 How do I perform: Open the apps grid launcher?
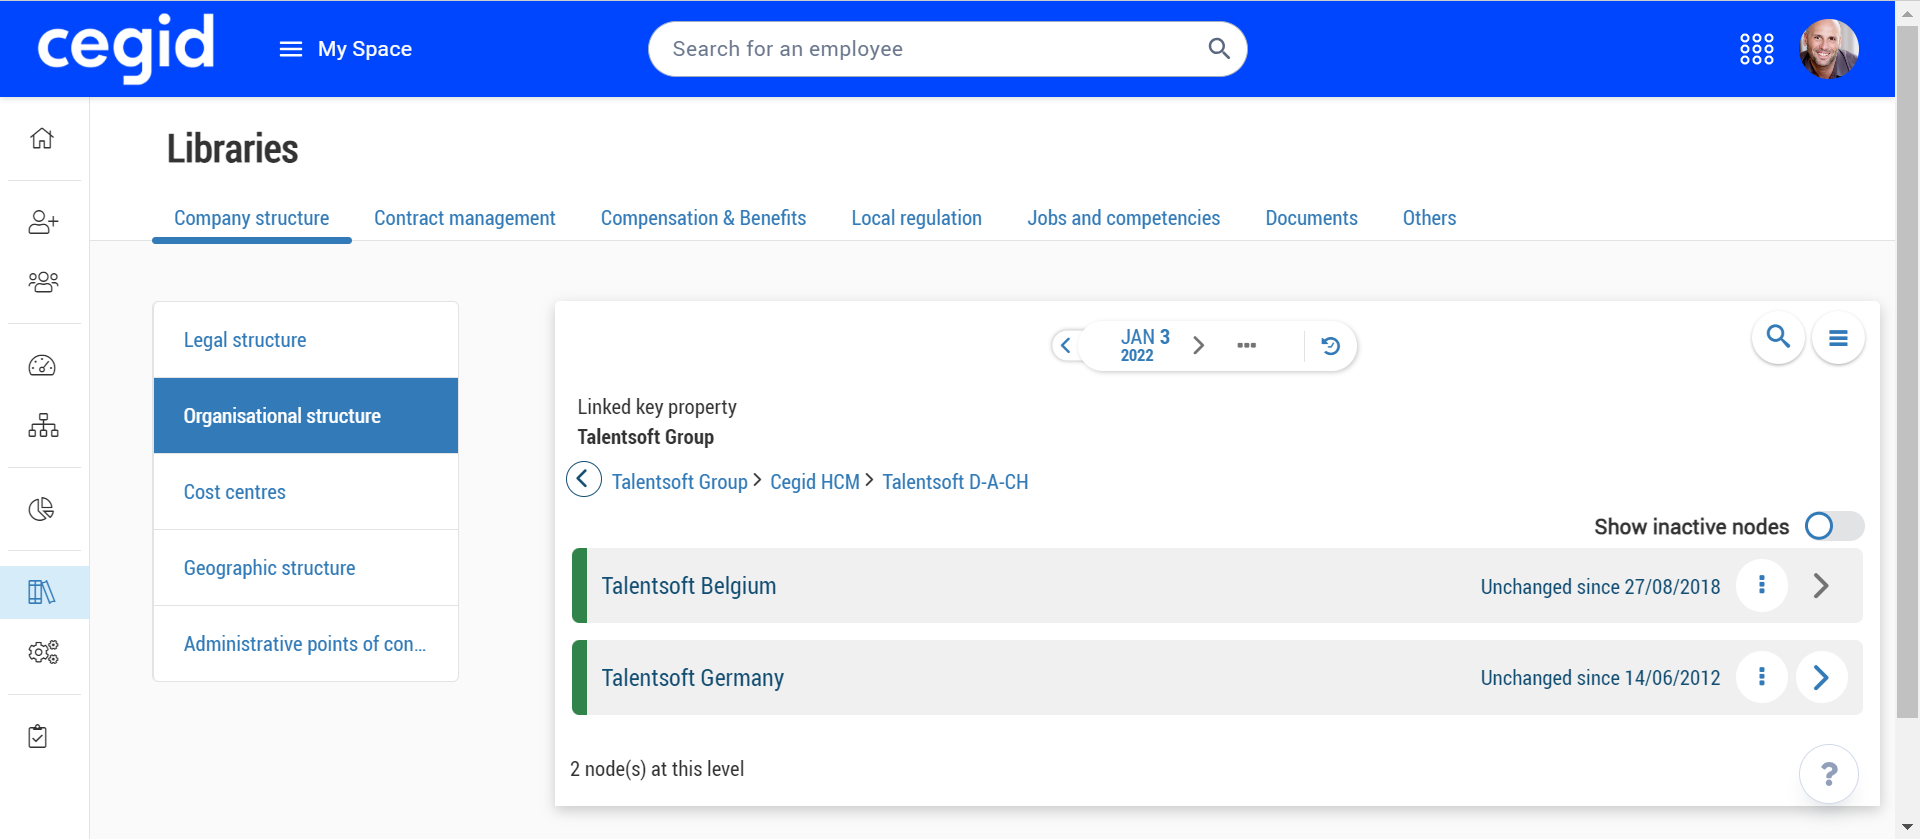(x=1756, y=48)
